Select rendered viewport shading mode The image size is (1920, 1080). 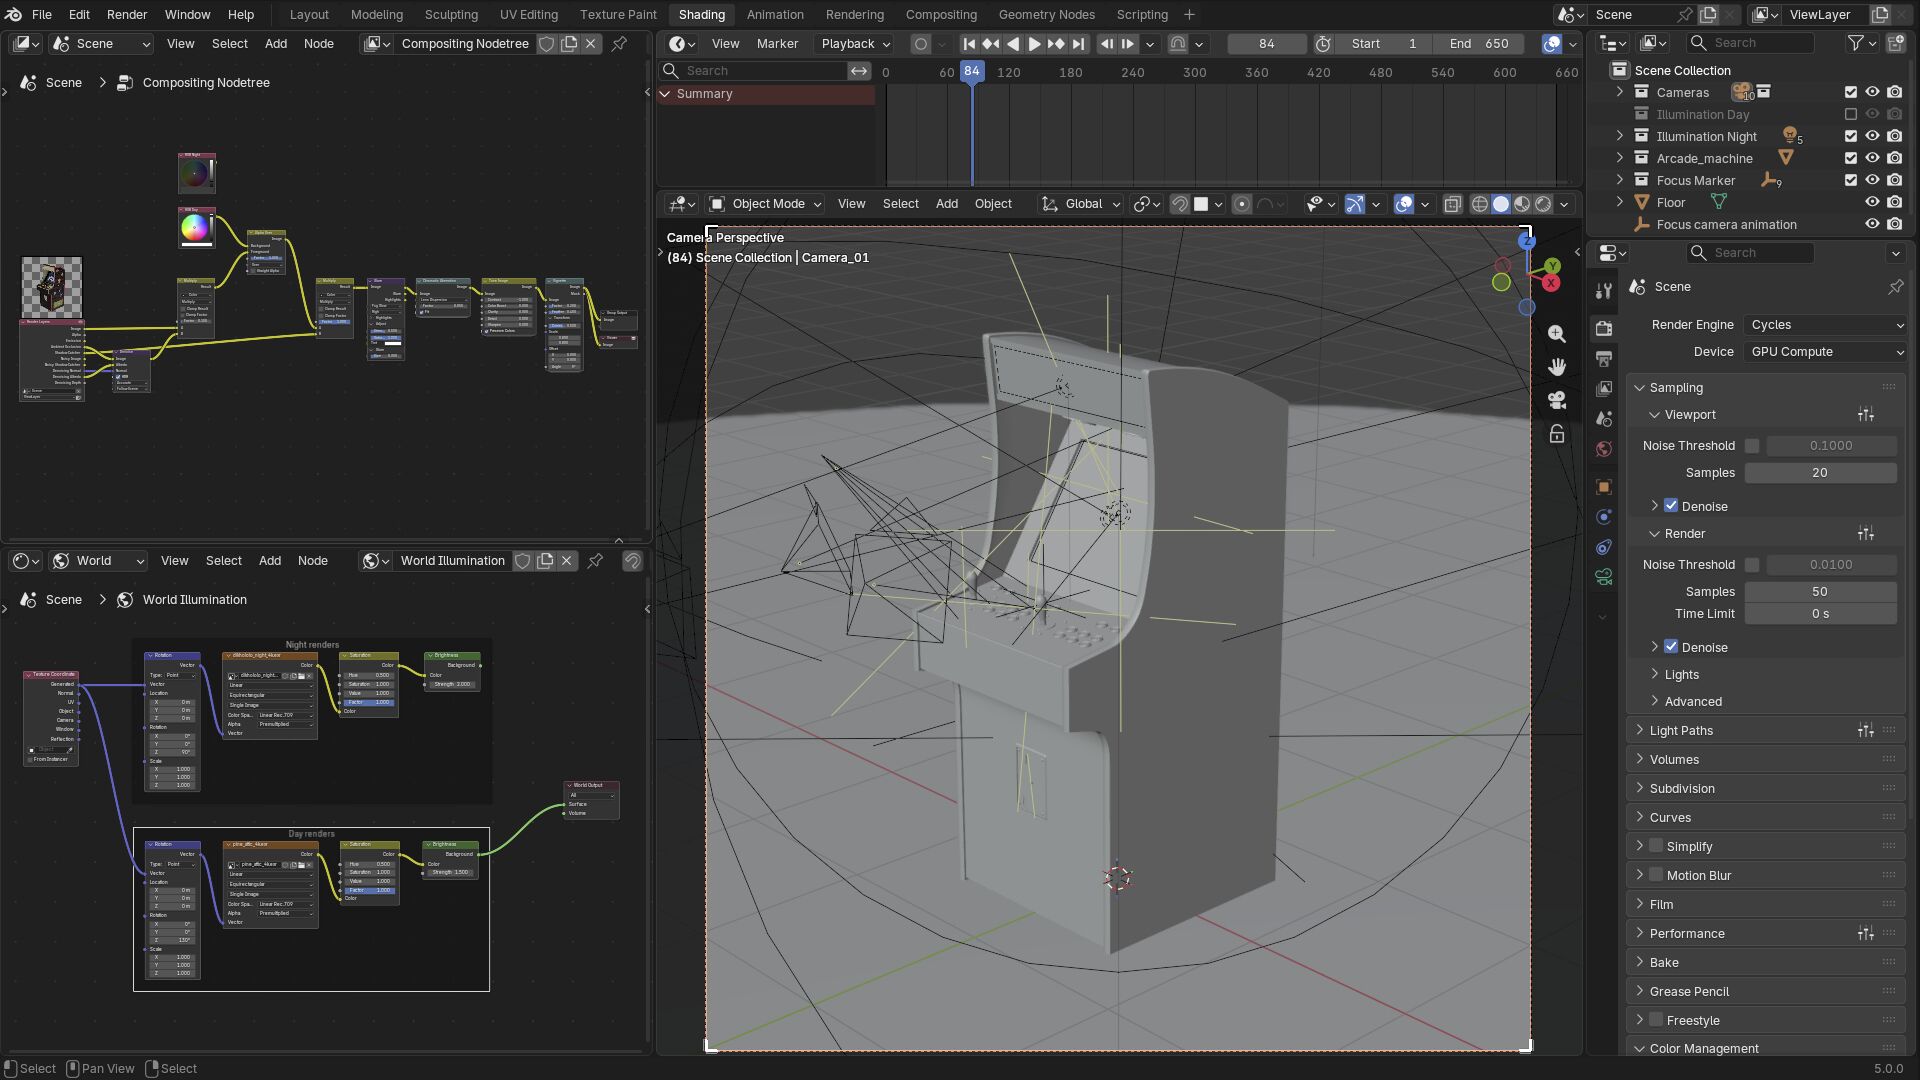1543,204
